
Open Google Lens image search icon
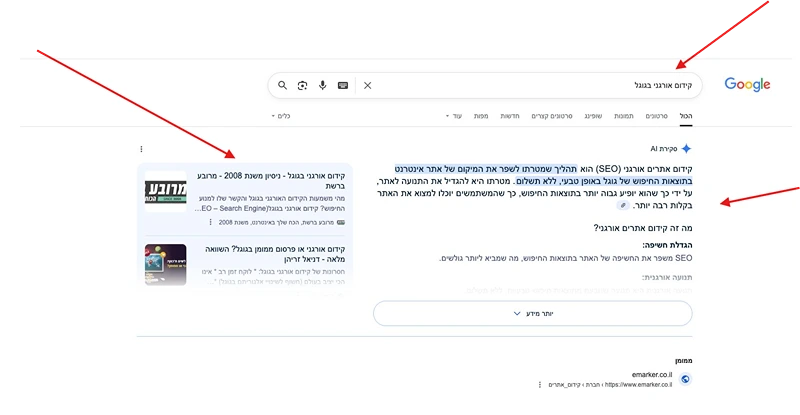coord(302,85)
